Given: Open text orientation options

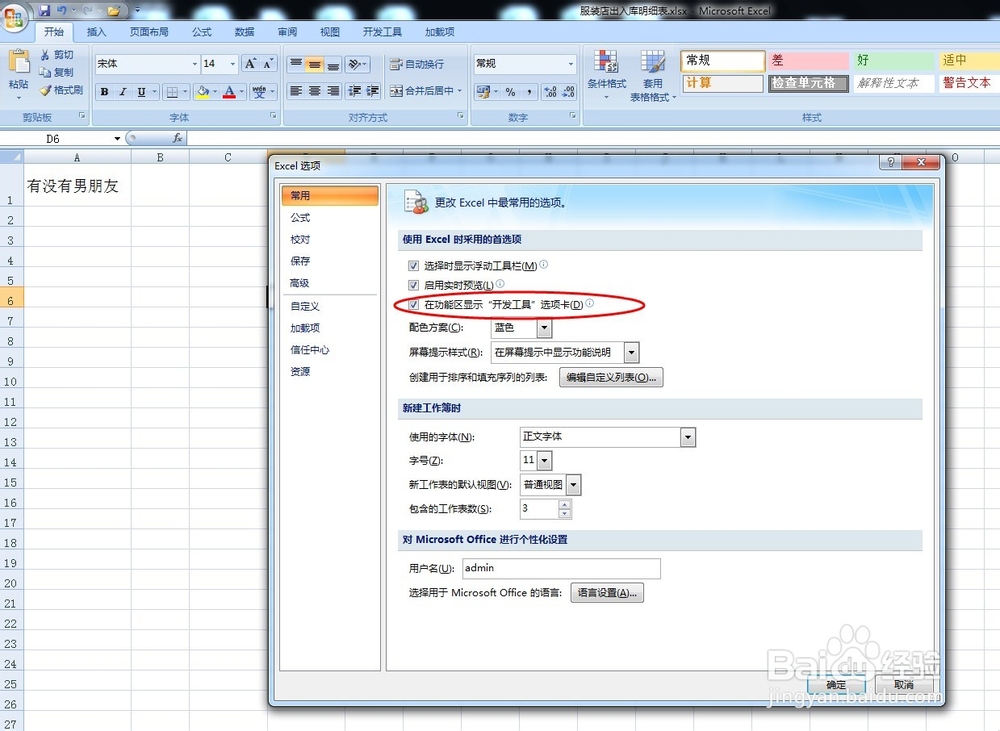Looking at the screenshot, I should click(x=357, y=63).
